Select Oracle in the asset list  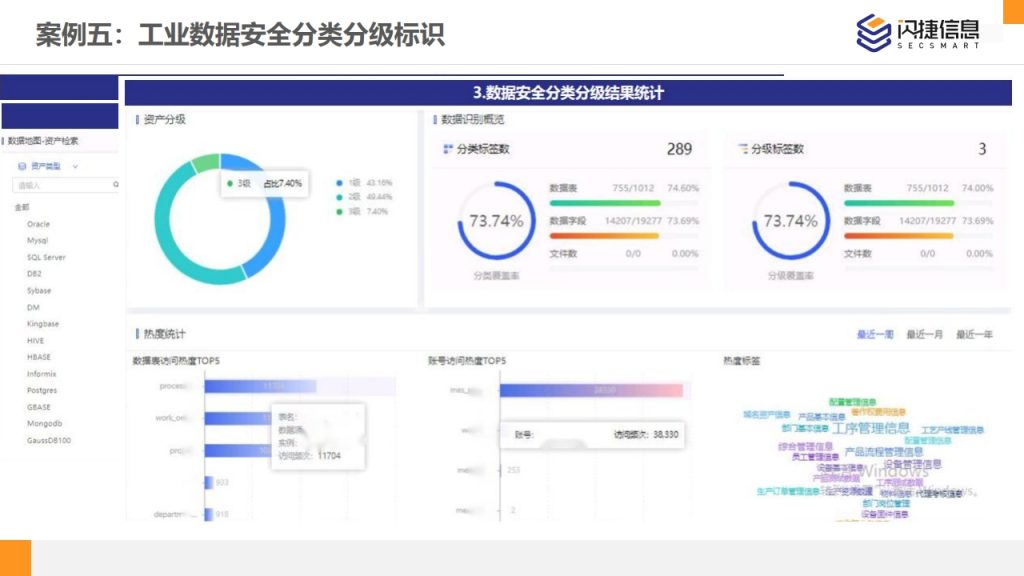click(38, 224)
